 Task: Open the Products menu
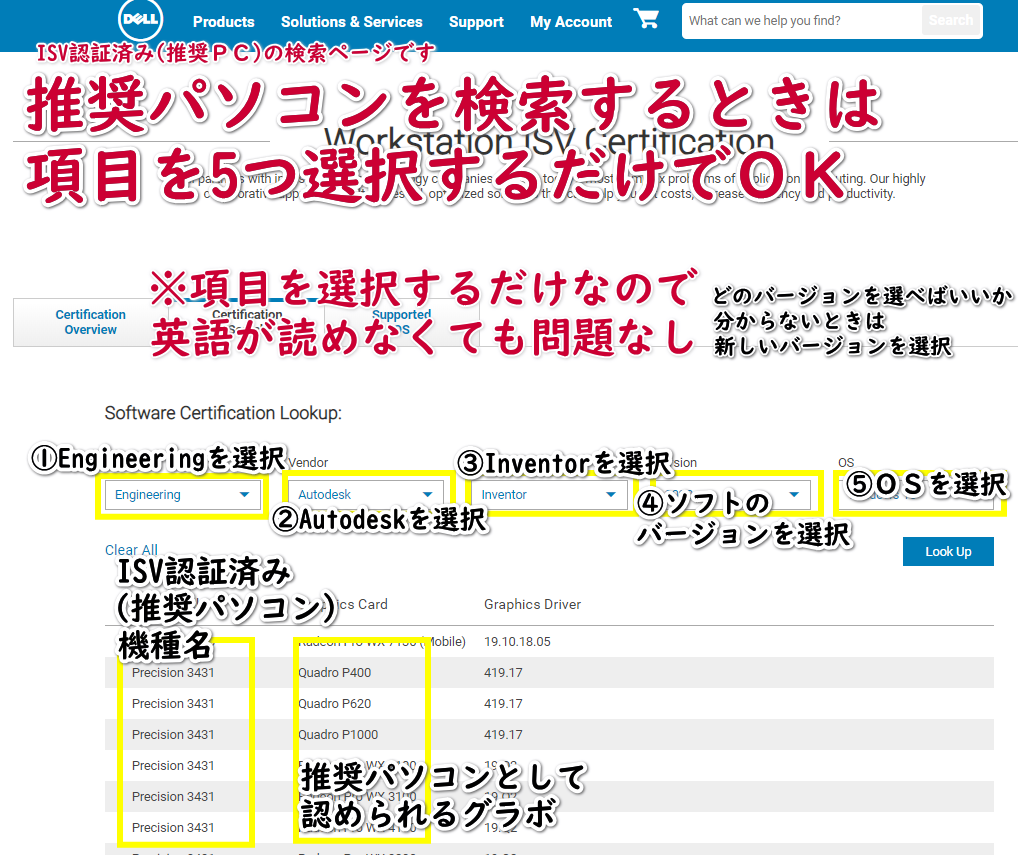[x=223, y=21]
